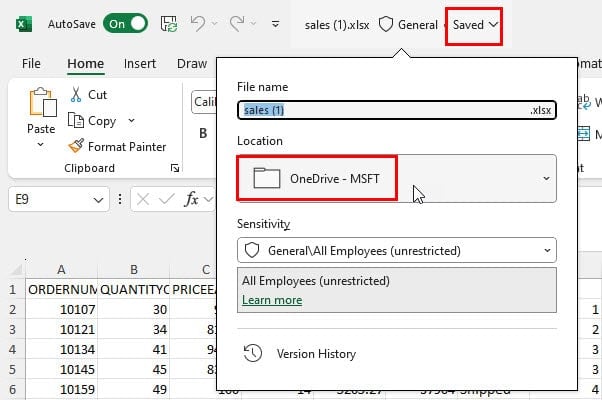Expand the Paste options arrow
Viewport: 602px width, 400px height.
(x=40, y=145)
